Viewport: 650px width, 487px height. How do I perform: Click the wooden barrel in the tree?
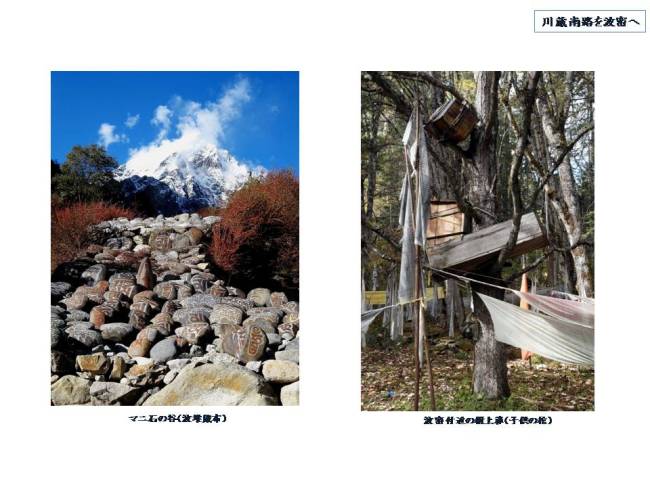coord(453,119)
